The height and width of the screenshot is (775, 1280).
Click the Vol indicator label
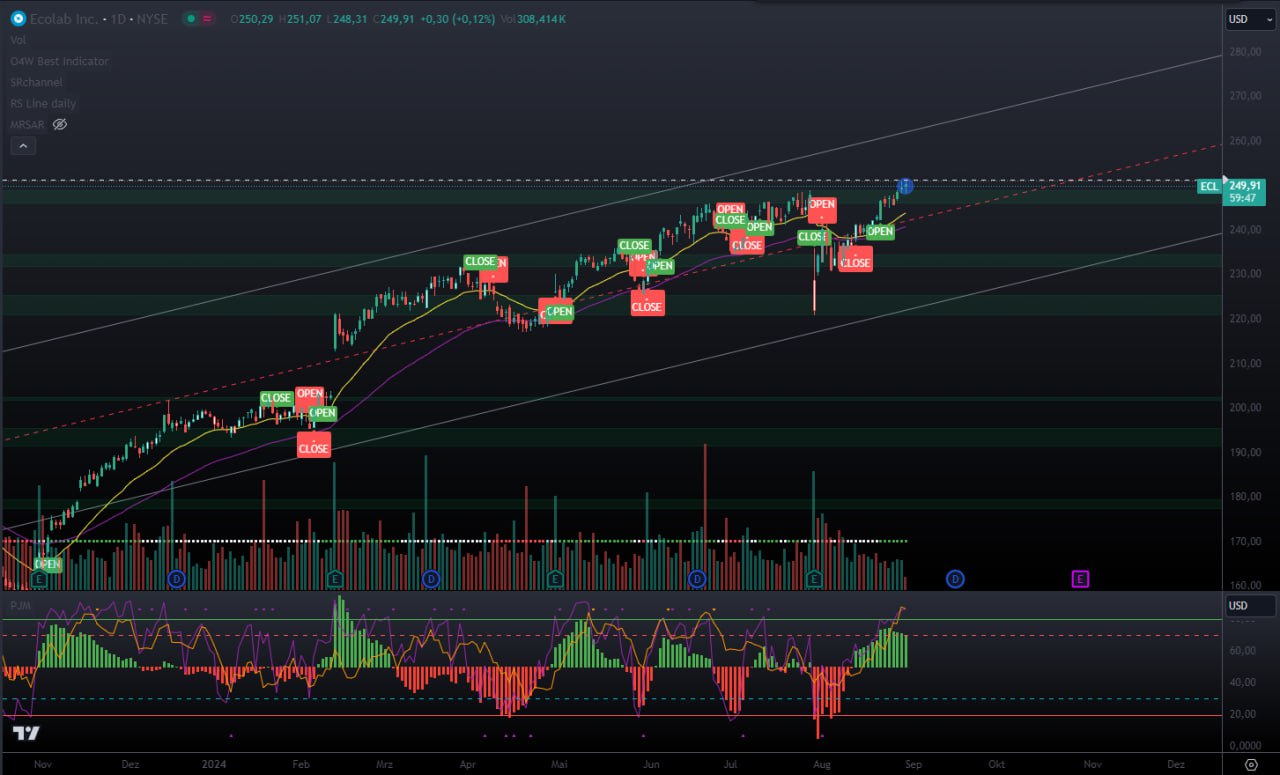[x=18, y=40]
